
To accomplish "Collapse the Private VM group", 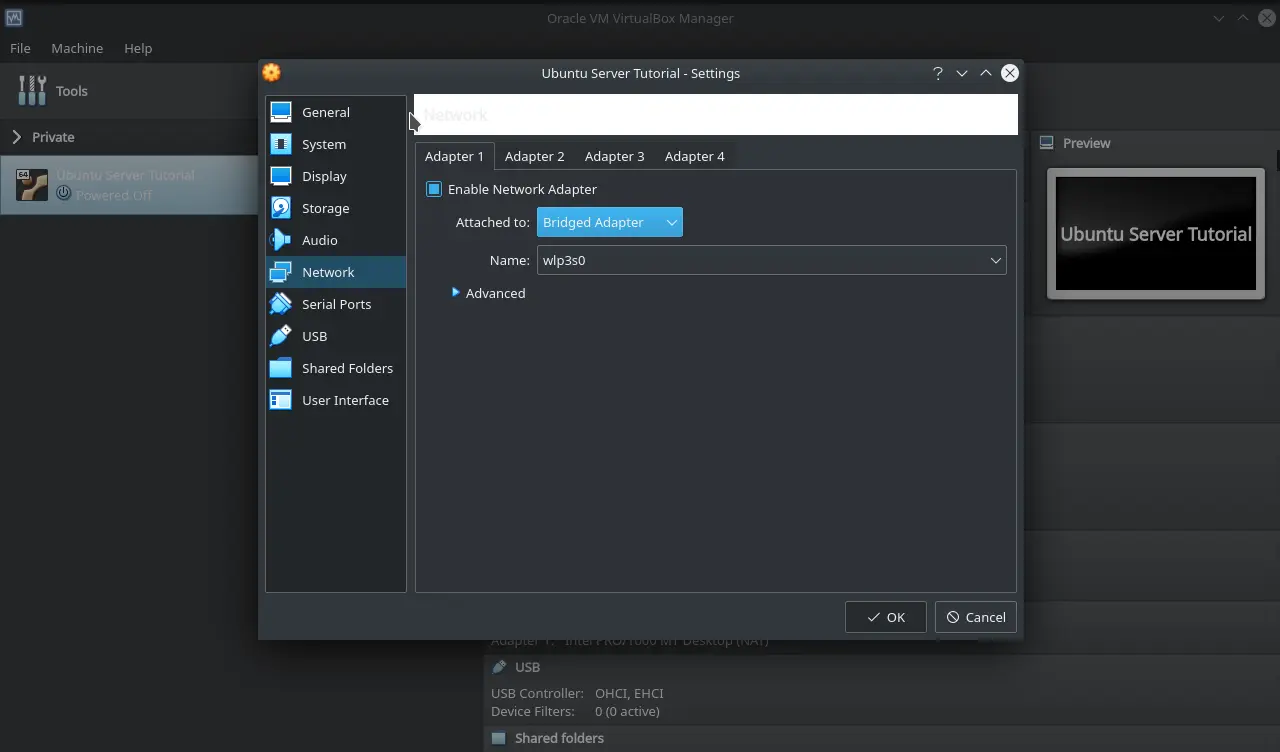I will pyautogui.click(x=18, y=137).
